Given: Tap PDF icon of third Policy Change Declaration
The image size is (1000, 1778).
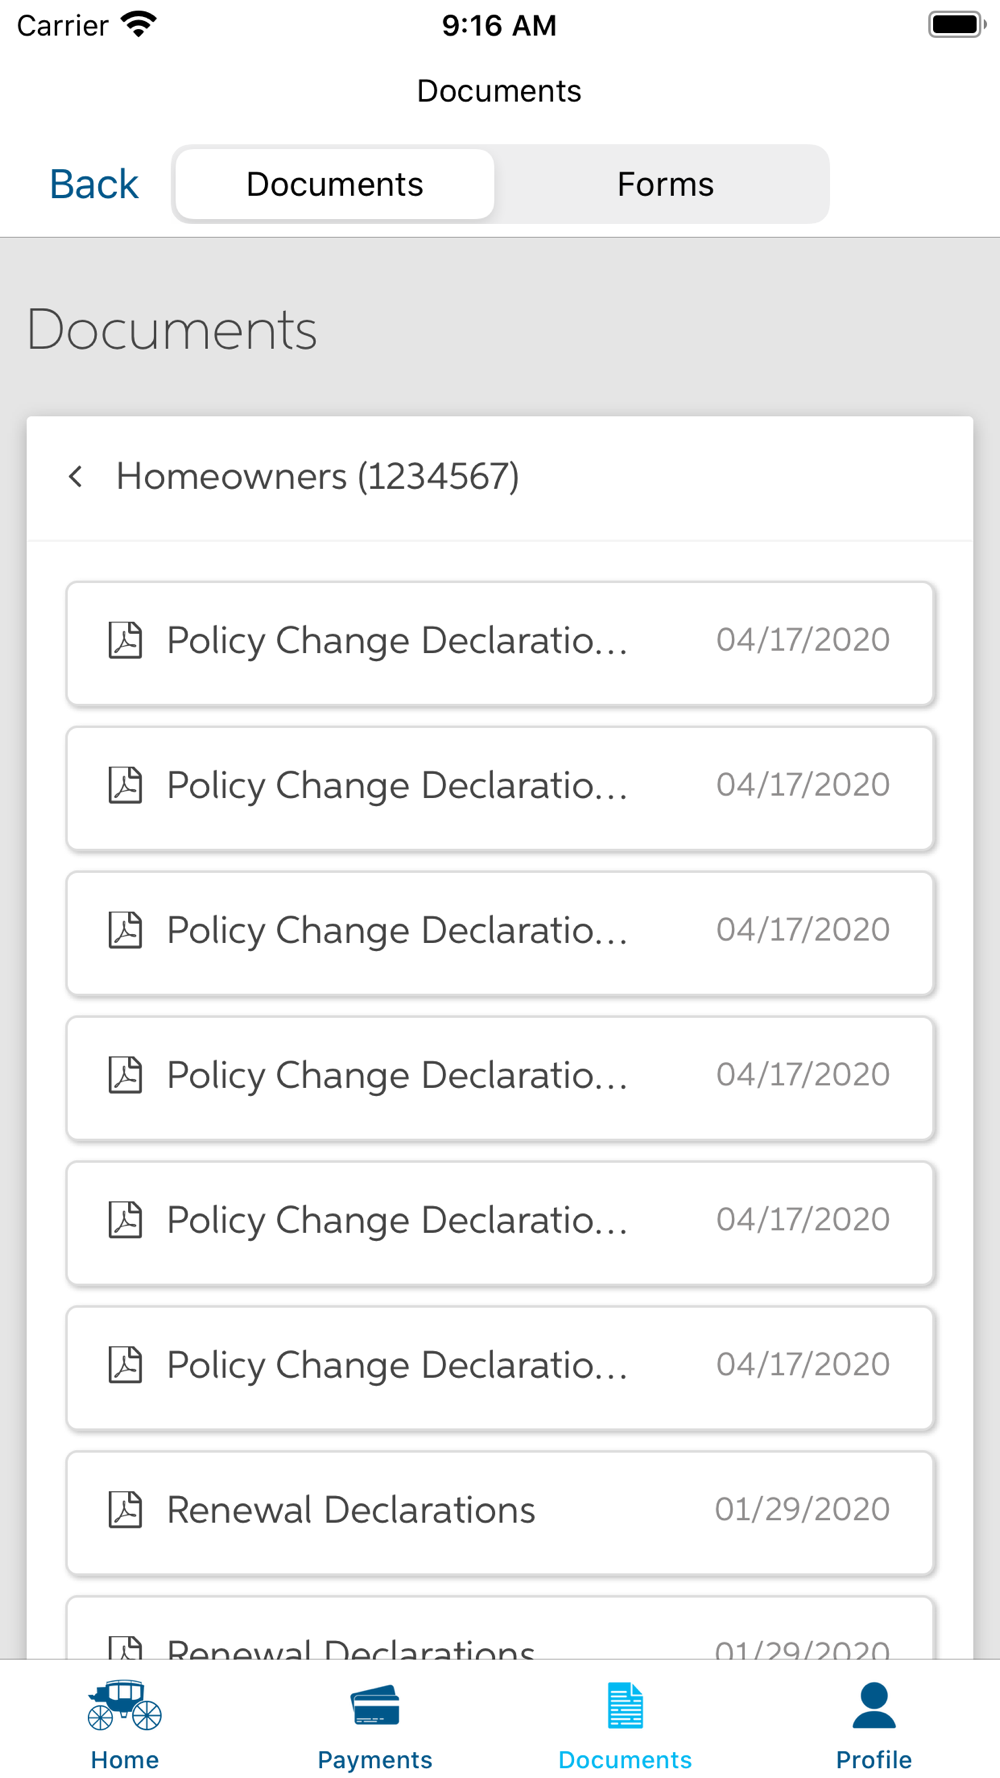Looking at the screenshot, I should [x=125, y=930].
